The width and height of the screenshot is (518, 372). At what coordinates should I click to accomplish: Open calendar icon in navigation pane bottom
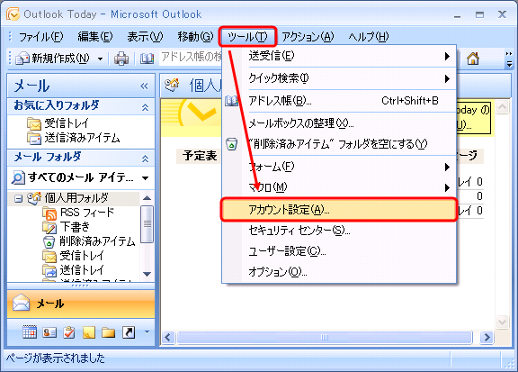coord(30,332)
